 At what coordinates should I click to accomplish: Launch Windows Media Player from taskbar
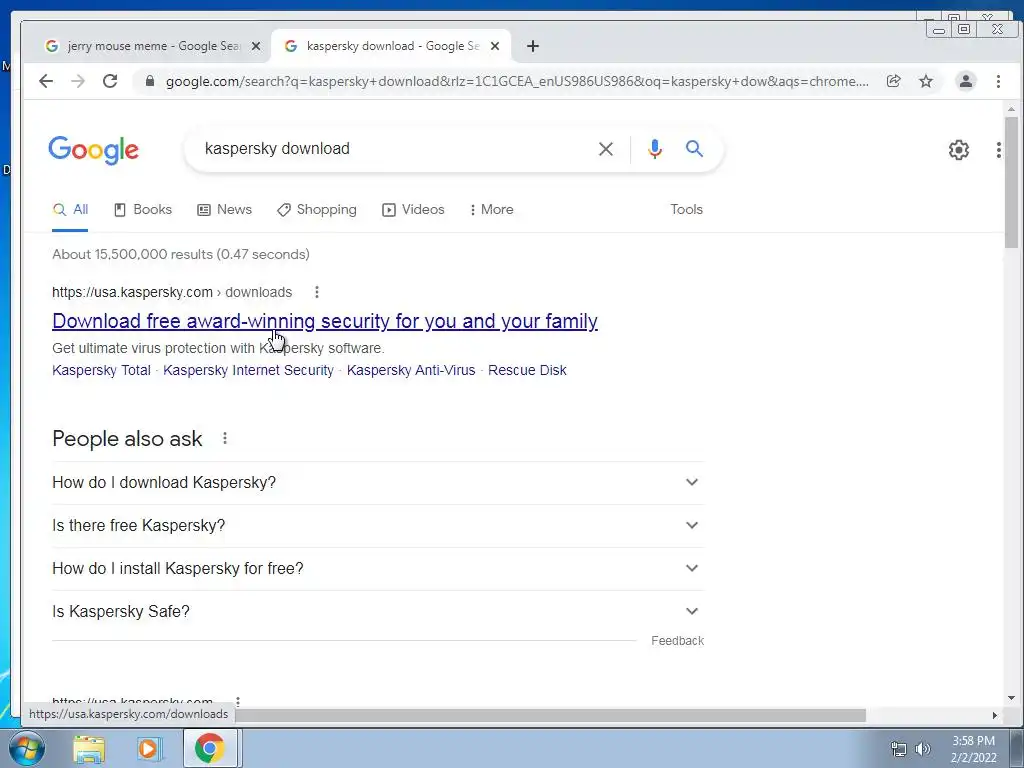(x=148, y=748)
